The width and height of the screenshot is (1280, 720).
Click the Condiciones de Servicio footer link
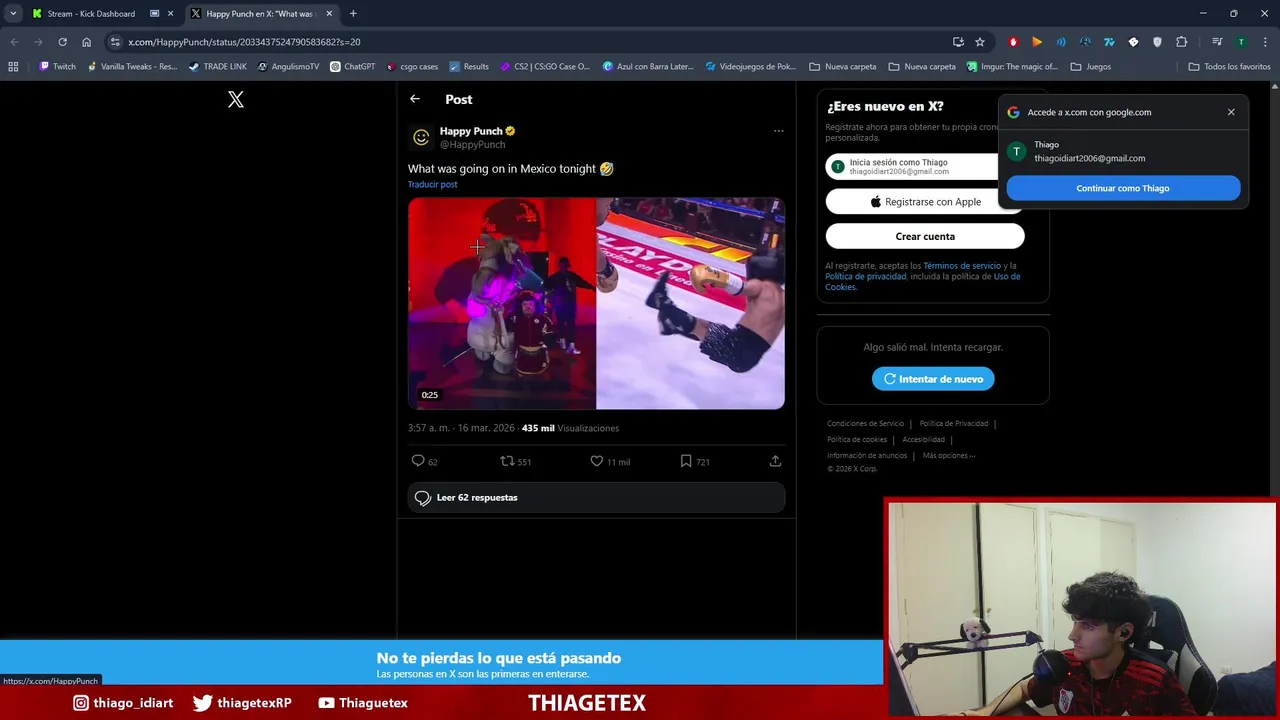[865, 424]
